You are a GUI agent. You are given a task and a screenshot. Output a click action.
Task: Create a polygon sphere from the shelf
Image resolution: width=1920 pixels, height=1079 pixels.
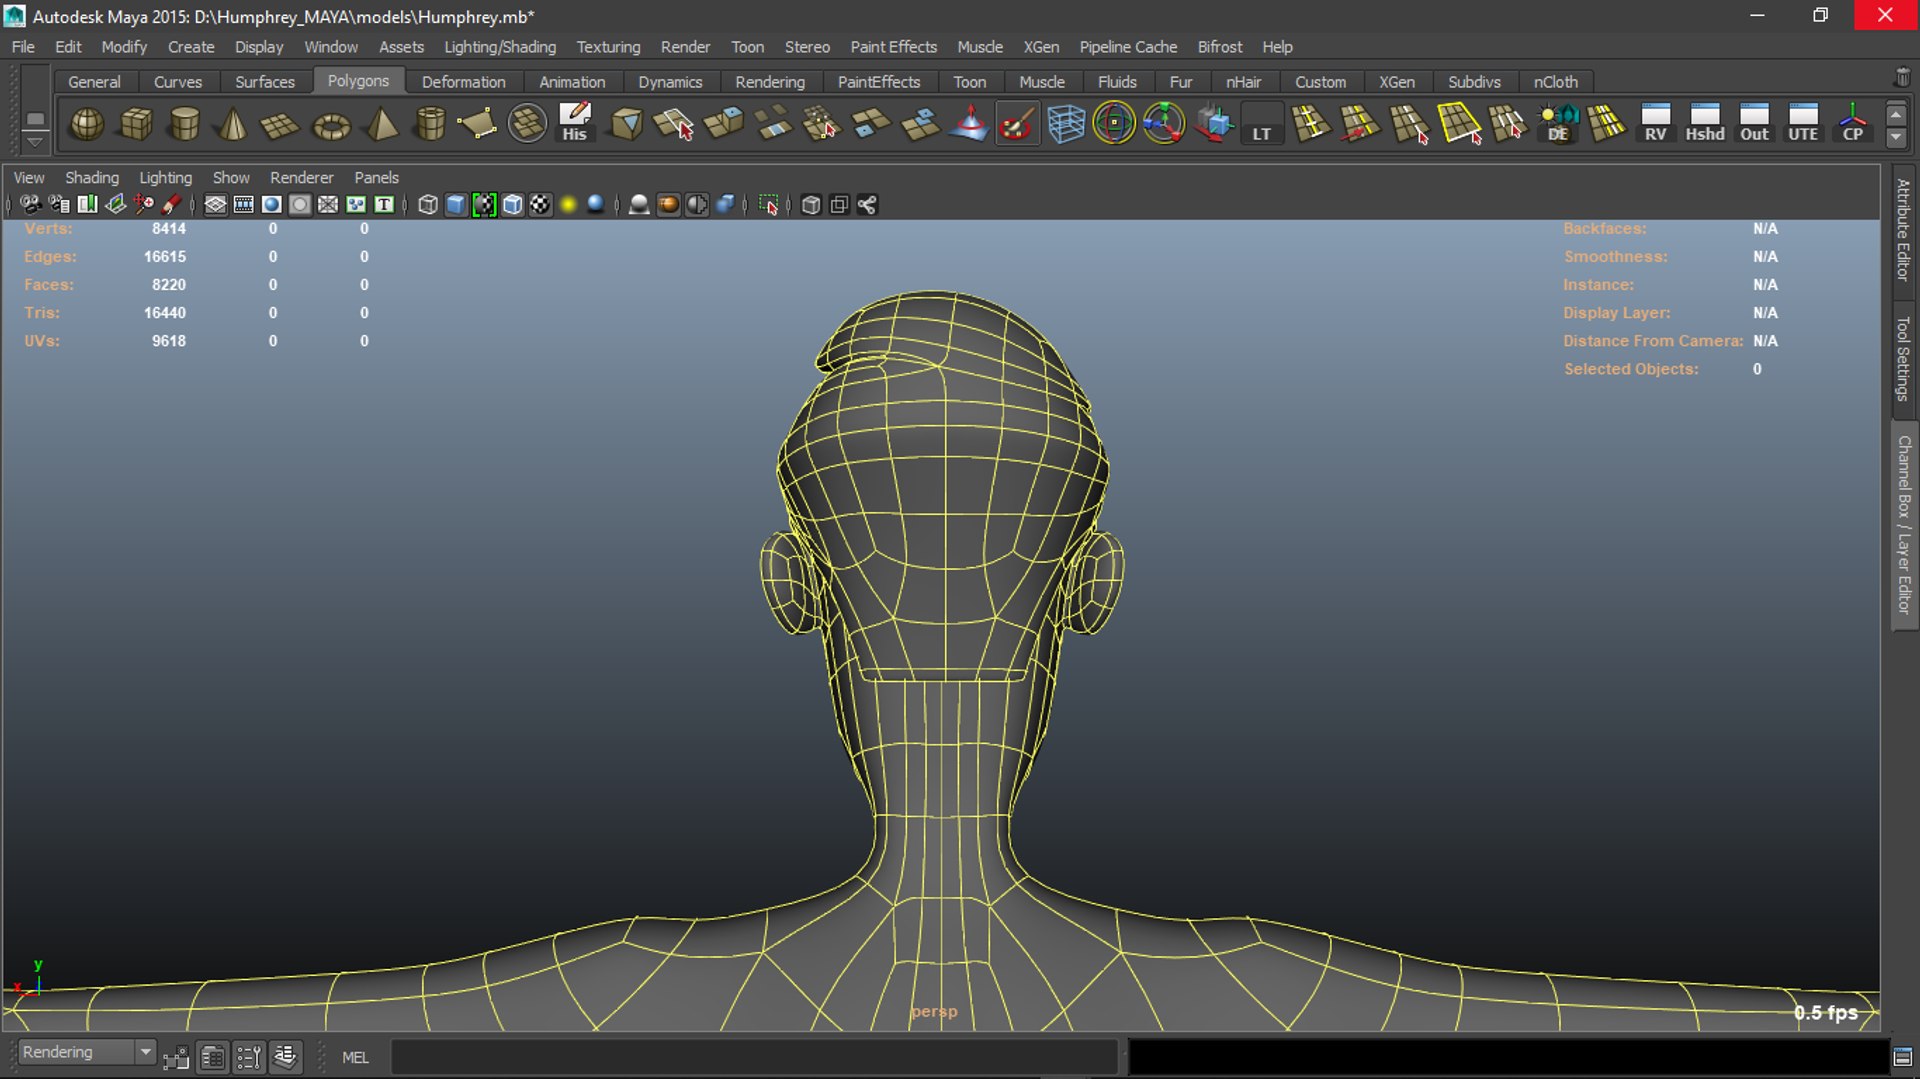(87, 124)
